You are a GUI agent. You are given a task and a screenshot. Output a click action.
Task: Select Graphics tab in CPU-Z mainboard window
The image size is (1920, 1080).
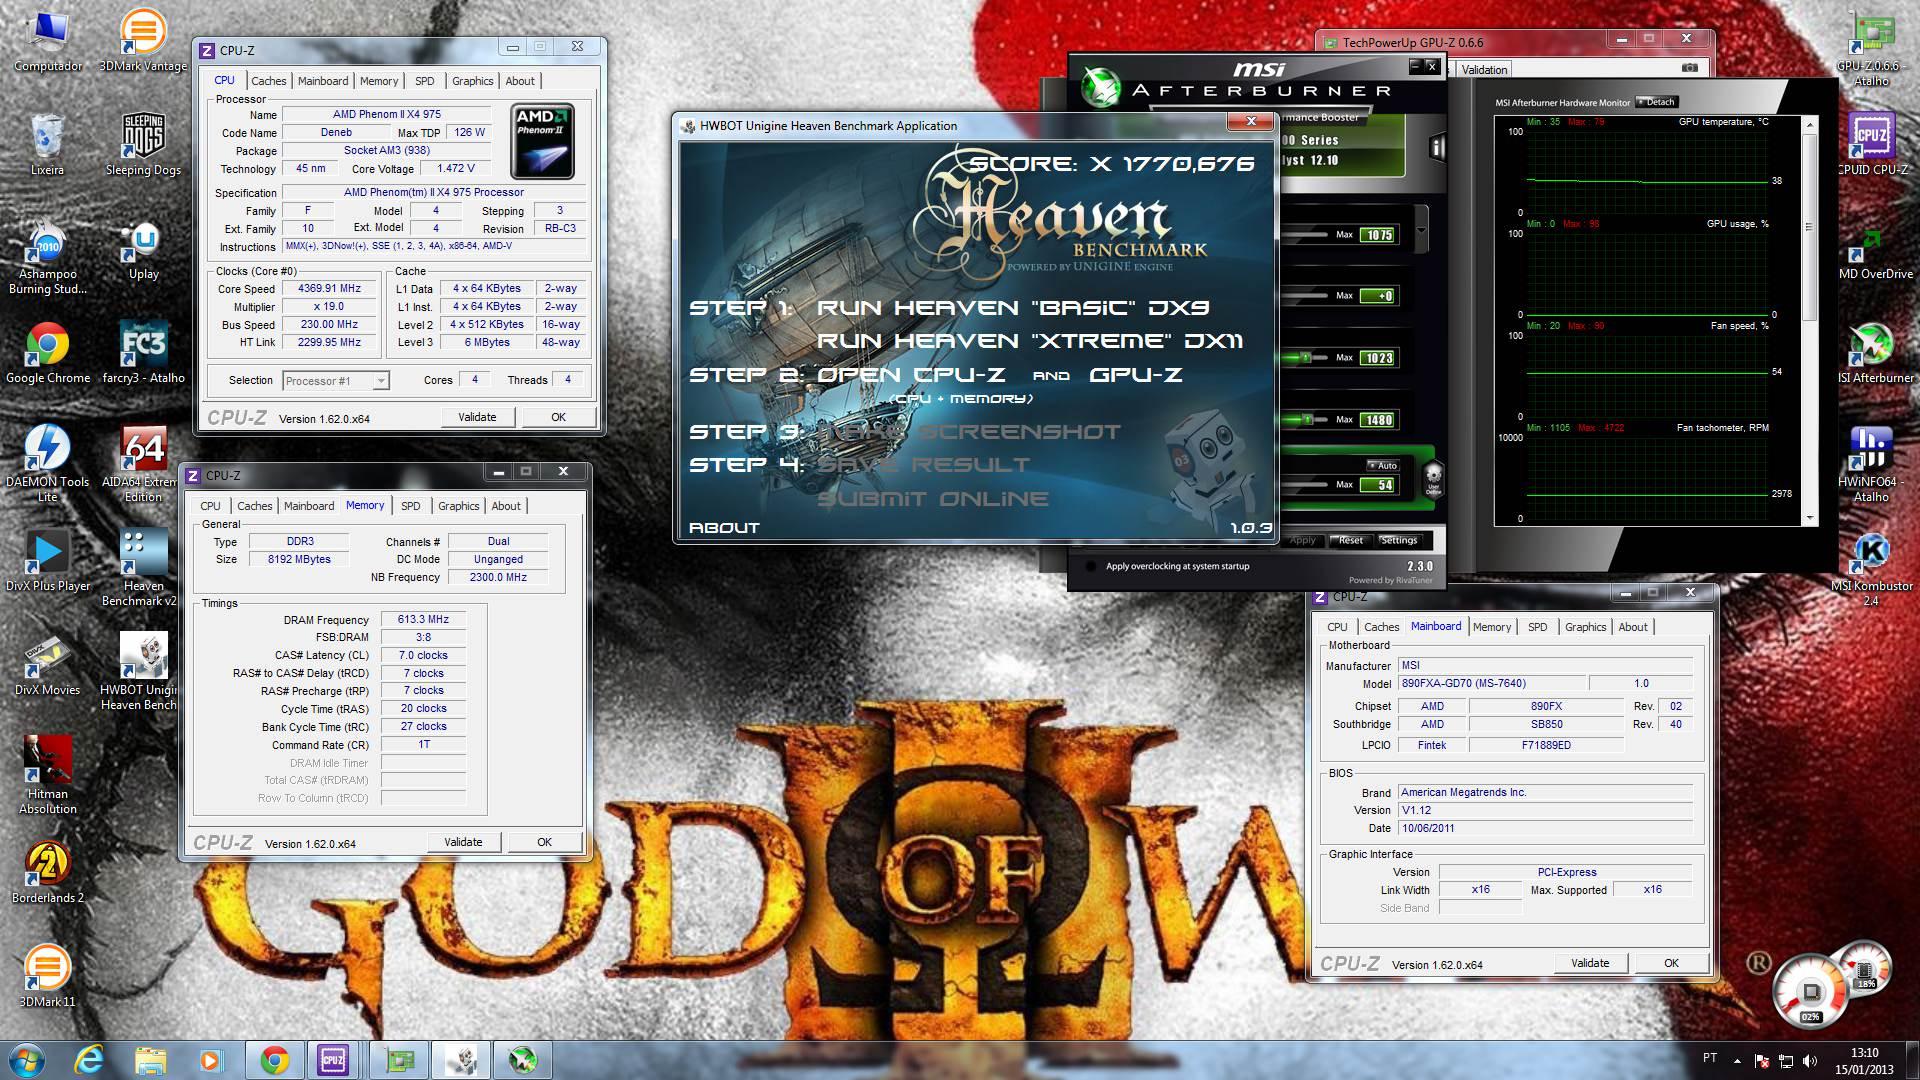point(1586,627)
